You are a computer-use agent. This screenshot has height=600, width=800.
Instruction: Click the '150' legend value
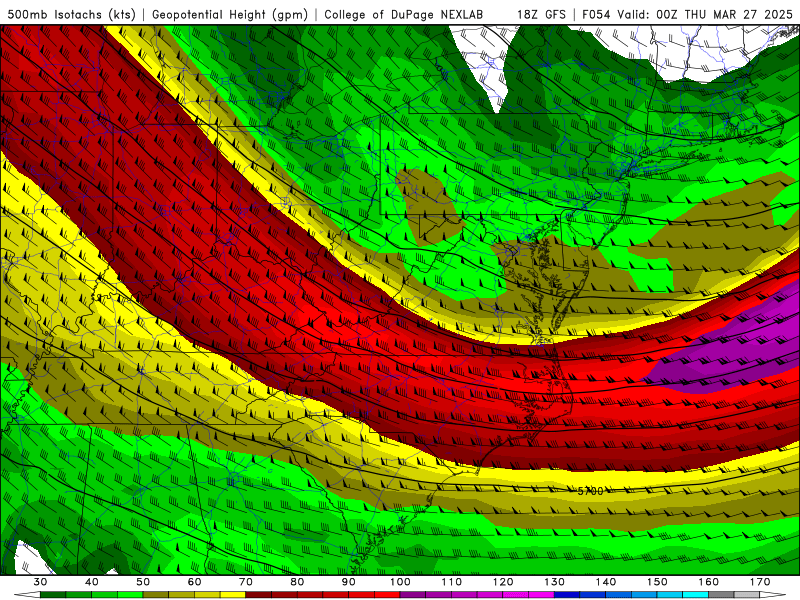tap(657, 582)
